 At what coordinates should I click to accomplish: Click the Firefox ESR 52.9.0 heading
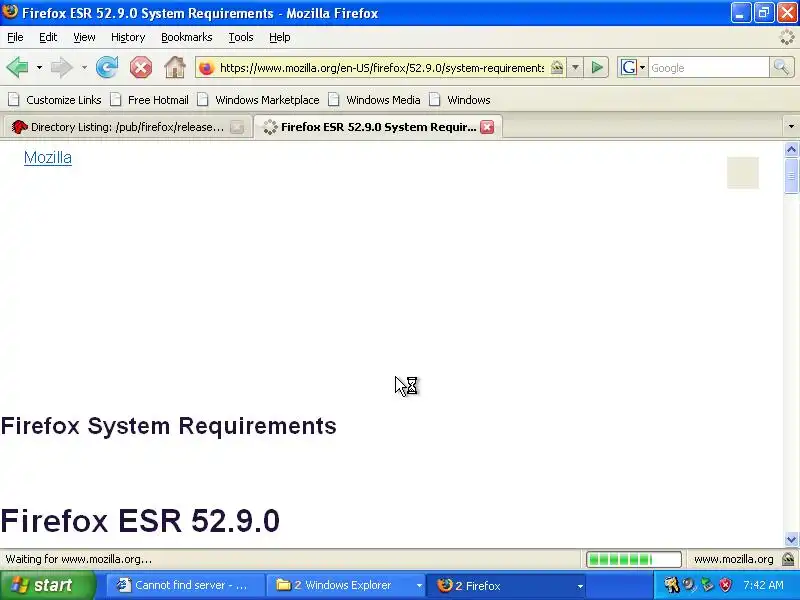(x=140, y=521)
